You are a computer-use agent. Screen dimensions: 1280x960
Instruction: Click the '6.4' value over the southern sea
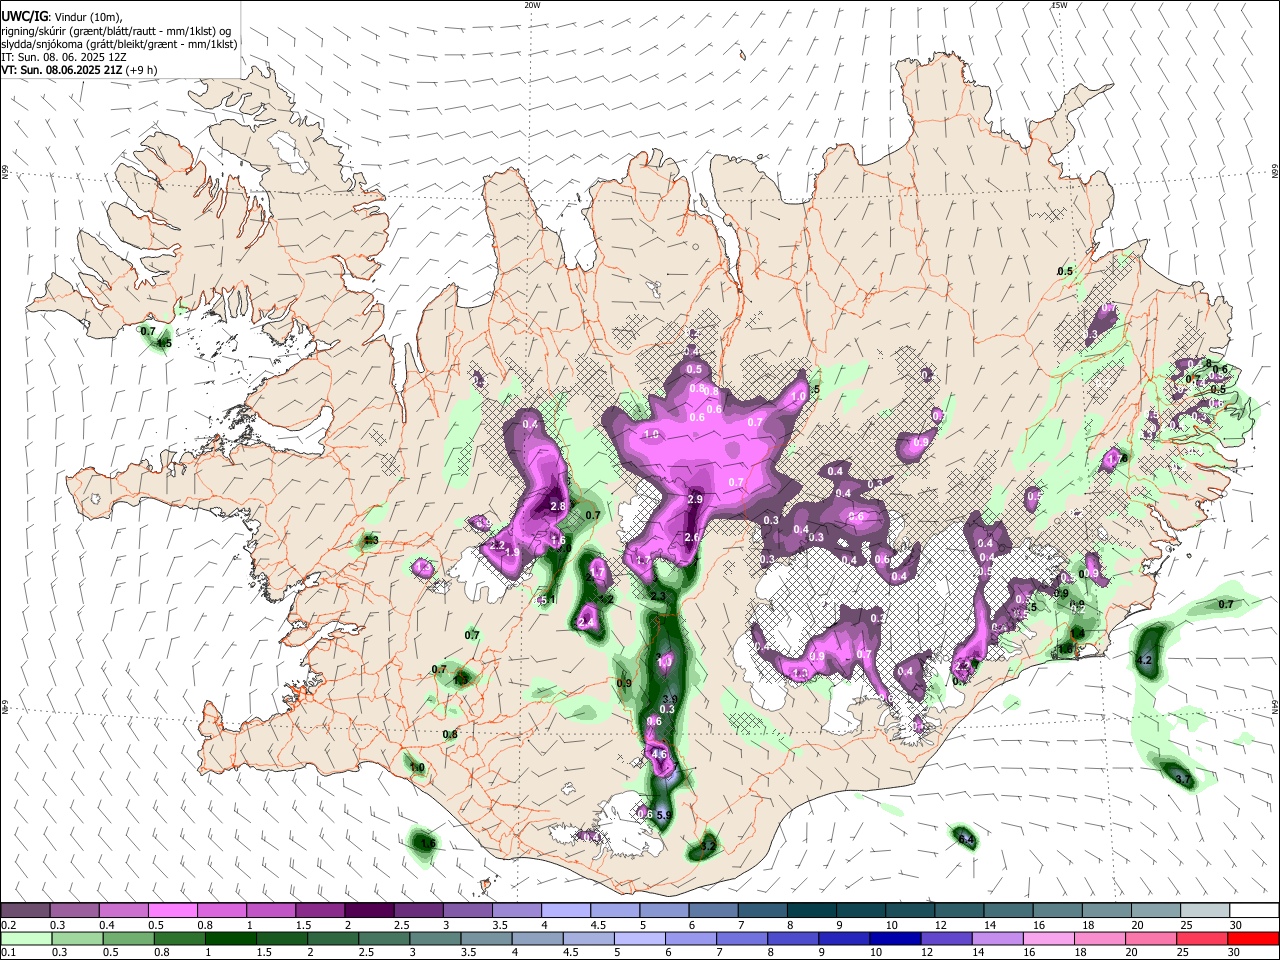[966, 839]
